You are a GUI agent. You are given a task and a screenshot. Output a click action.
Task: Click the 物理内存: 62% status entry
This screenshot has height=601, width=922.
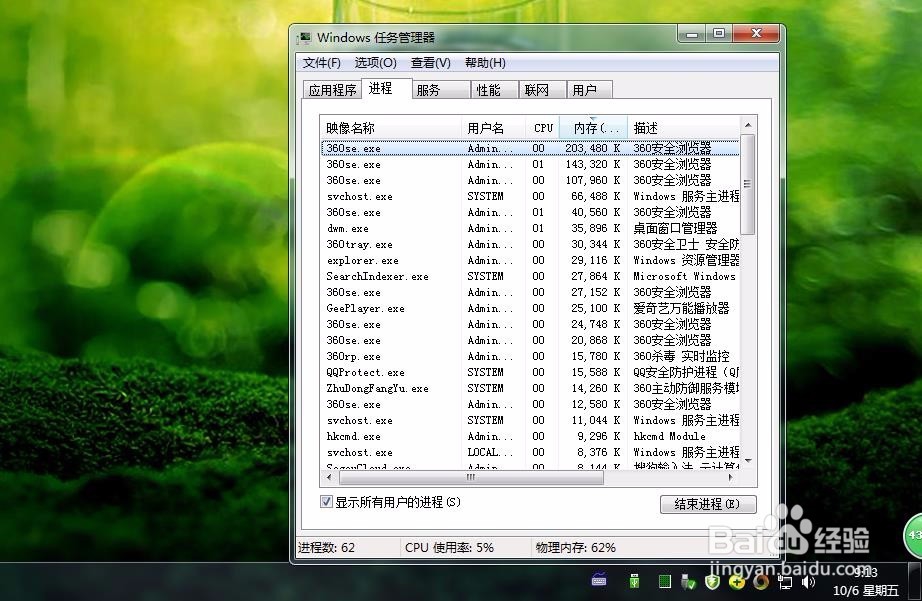[576, 547]
